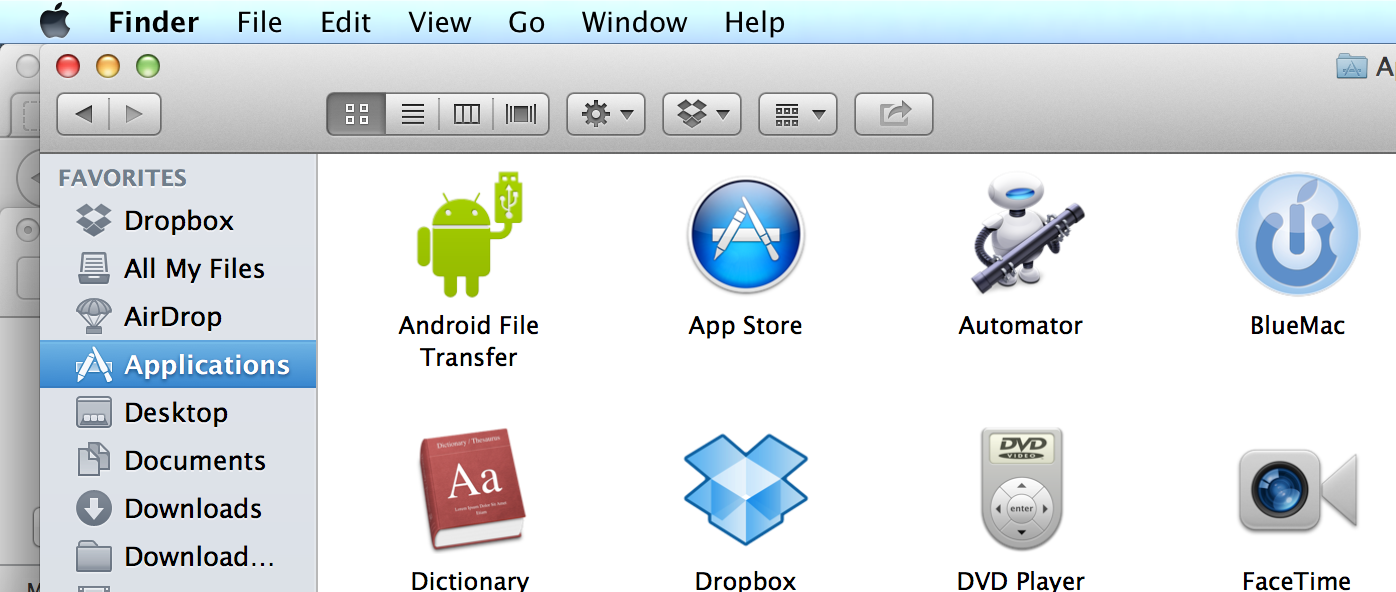Select the Dictionary book icon

pyautogui.click(x=470, y=490)
